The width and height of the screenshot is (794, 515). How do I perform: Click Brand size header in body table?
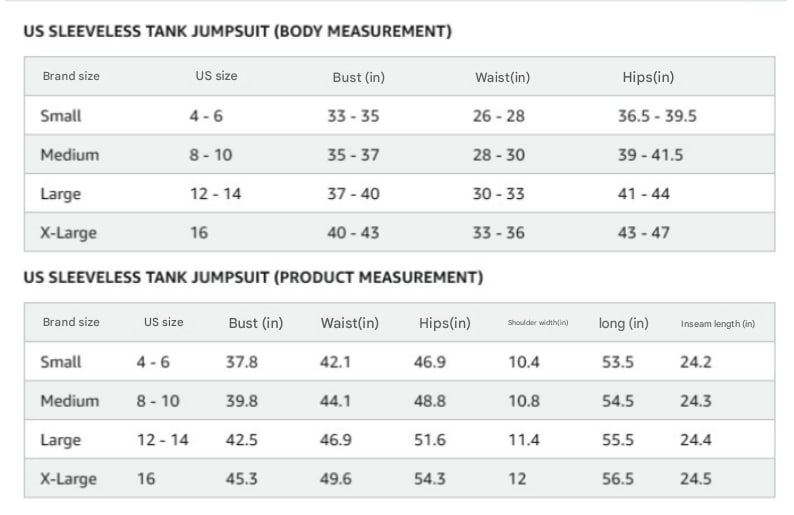(x=71, y=76)
